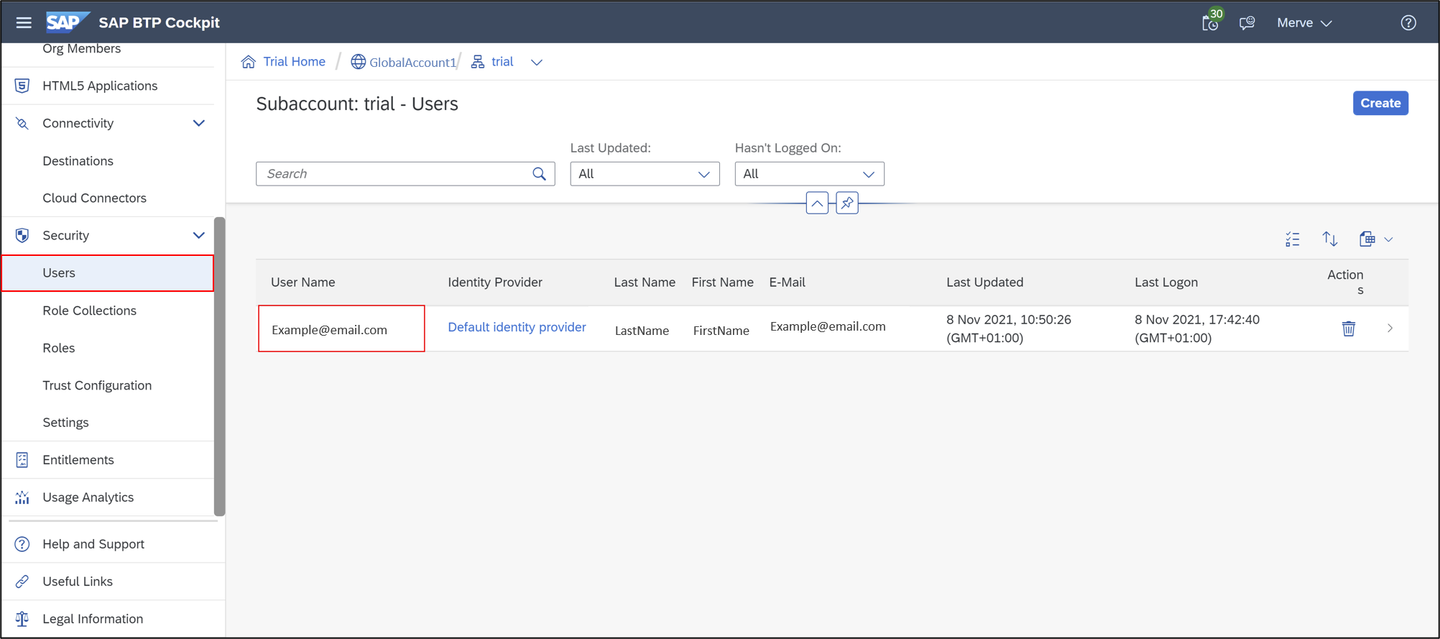Screen dimensions: 1440x639
Task: Open Legal Information entry
Action: [x=92, y=619]
